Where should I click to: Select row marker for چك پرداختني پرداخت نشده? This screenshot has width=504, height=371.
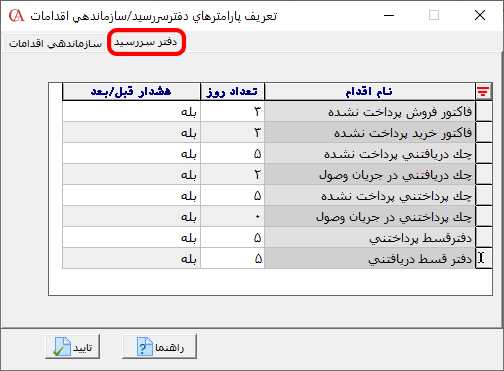point(484,195)
